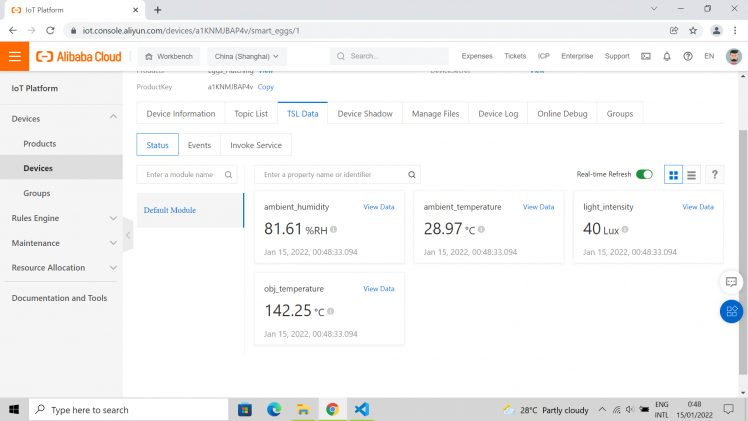
Task: Select the Events sub-tab
Action: [x=199, y=145]
